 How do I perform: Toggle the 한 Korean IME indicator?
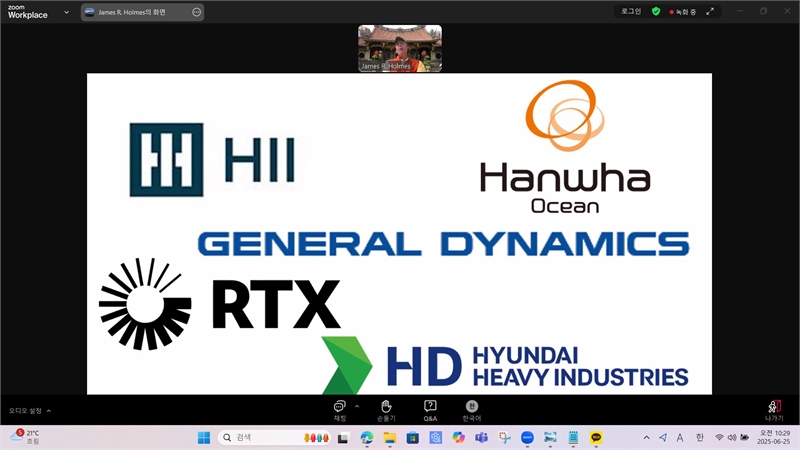pos(699,438)
